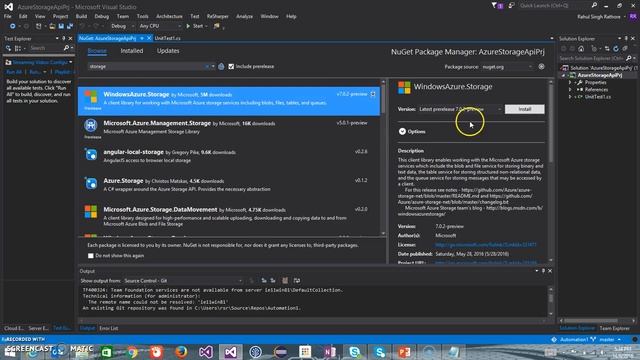
Task: Click the master branch in the status bar
Action: pos(607,340)
